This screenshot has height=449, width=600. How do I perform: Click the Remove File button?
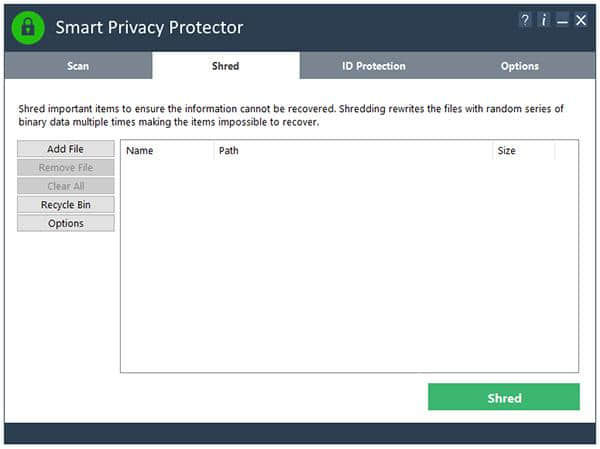click(x=66, y=168)
